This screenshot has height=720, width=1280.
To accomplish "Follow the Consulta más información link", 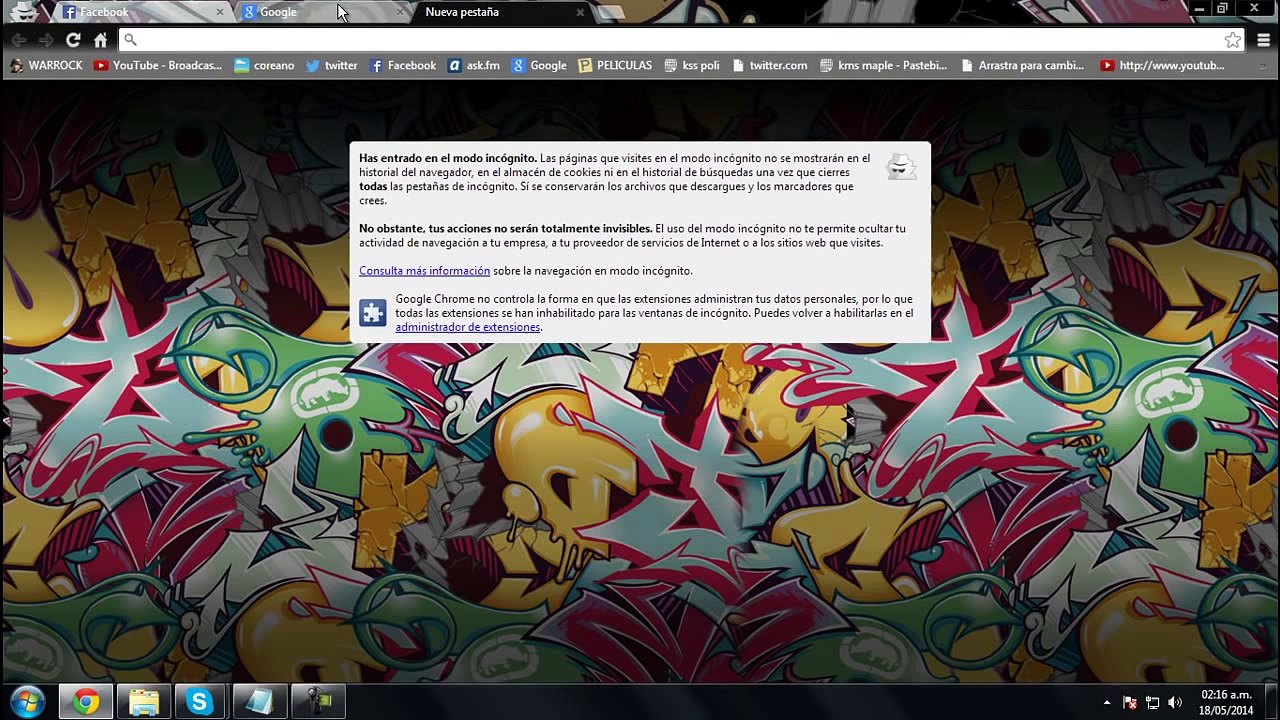I will [x=424, y=271].
